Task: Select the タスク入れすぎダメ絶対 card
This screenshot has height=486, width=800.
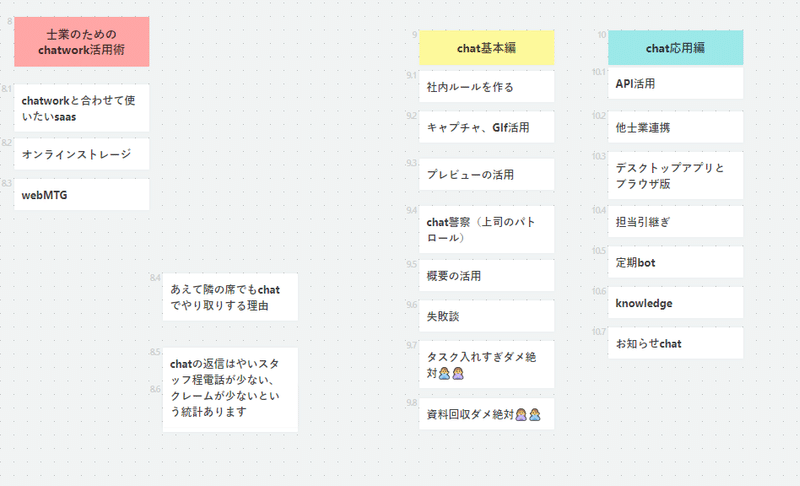Action: pos(487,365)
